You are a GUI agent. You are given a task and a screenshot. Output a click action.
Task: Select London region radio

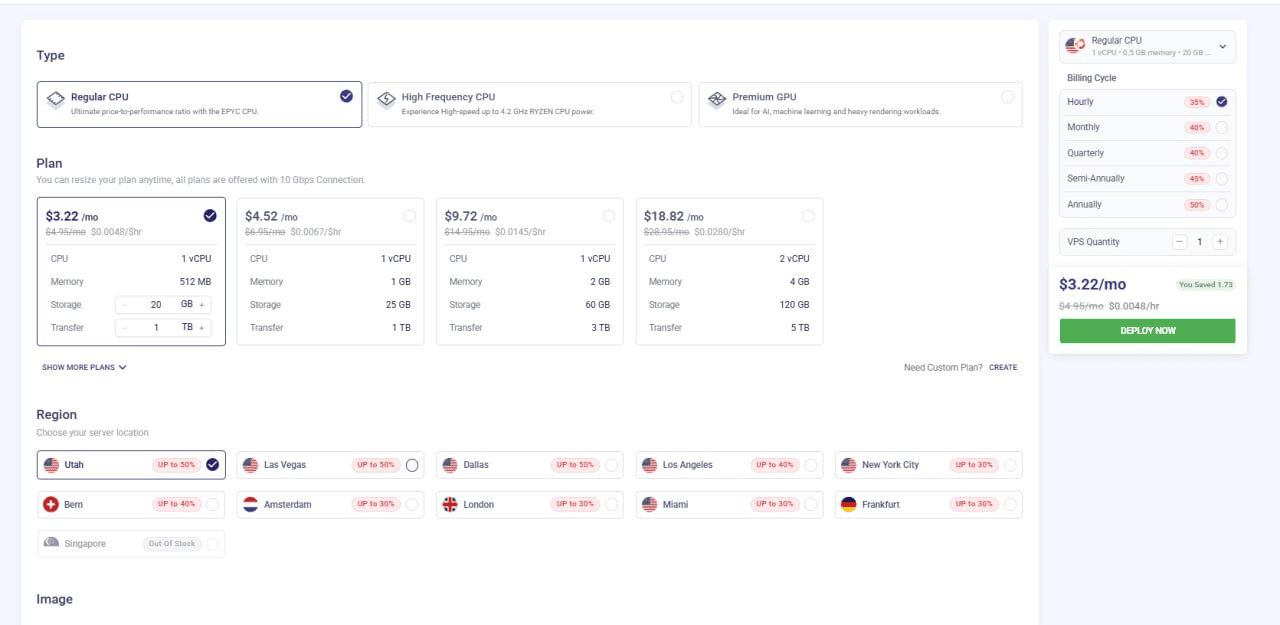coord(611,504)
